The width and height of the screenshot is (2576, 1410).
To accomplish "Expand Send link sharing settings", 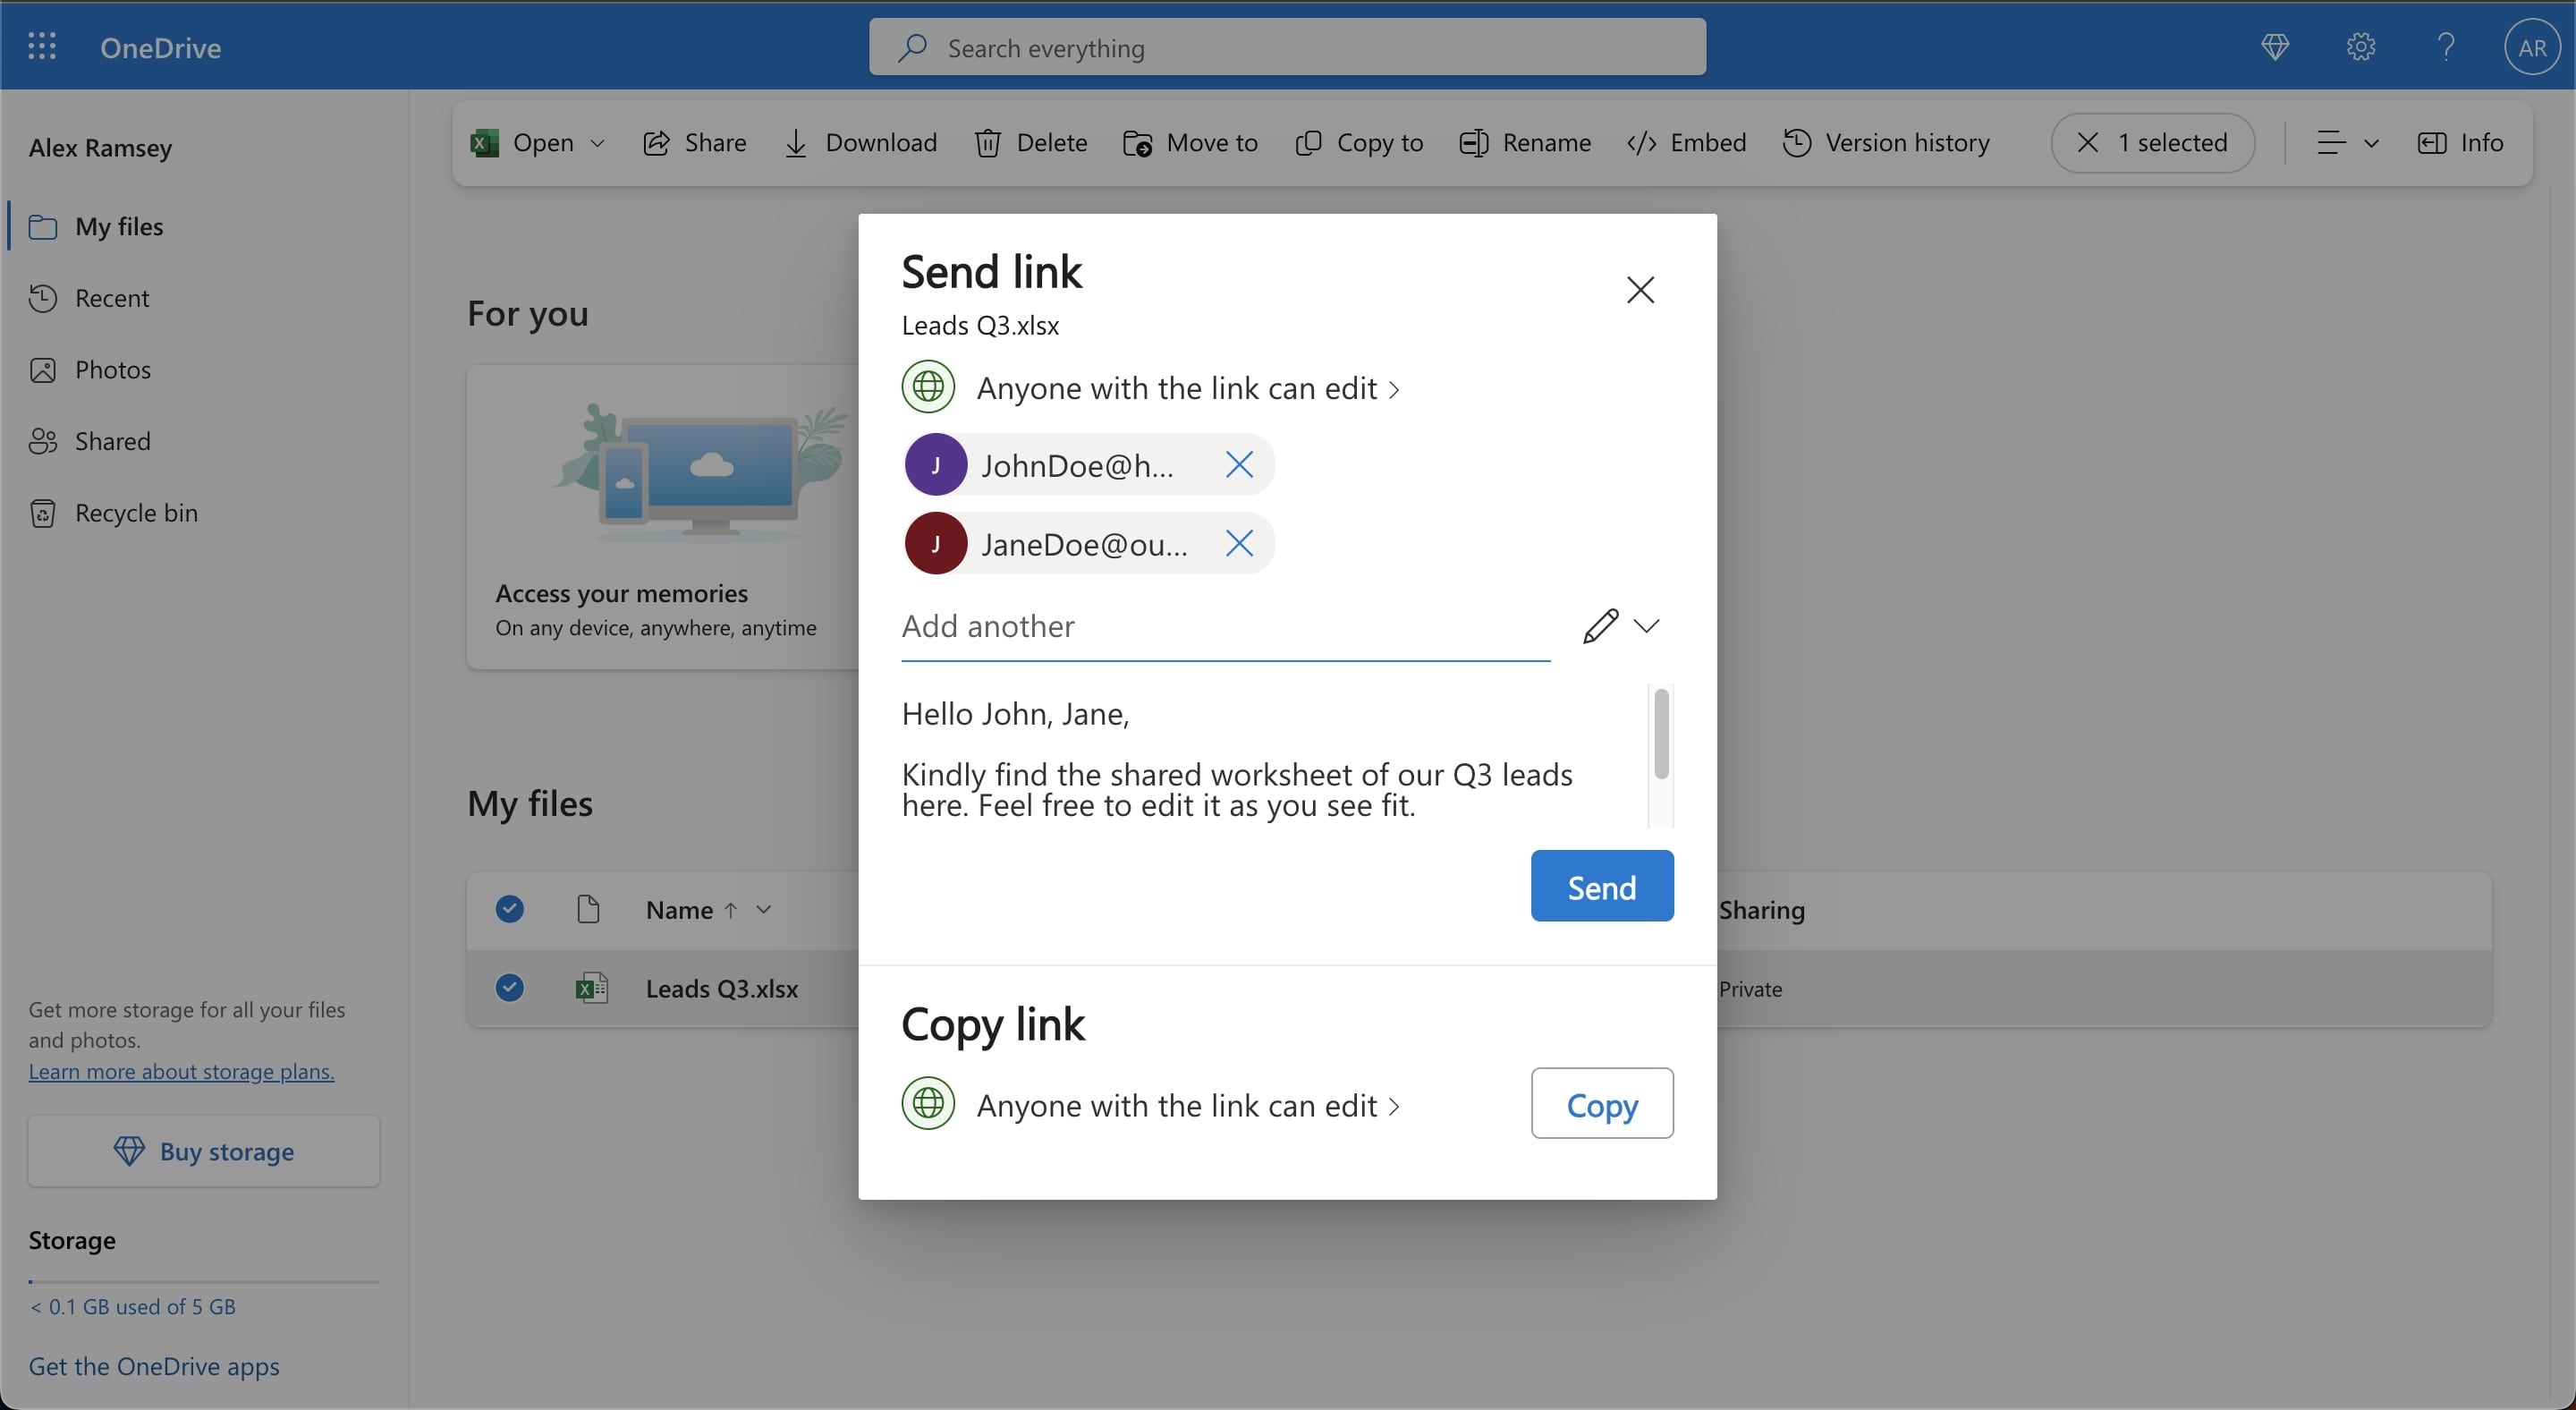I will point(1188,388).
